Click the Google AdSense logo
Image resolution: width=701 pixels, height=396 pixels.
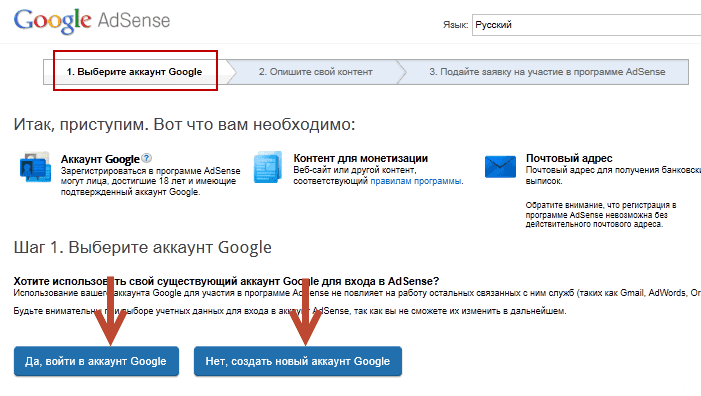coord(92,21)
